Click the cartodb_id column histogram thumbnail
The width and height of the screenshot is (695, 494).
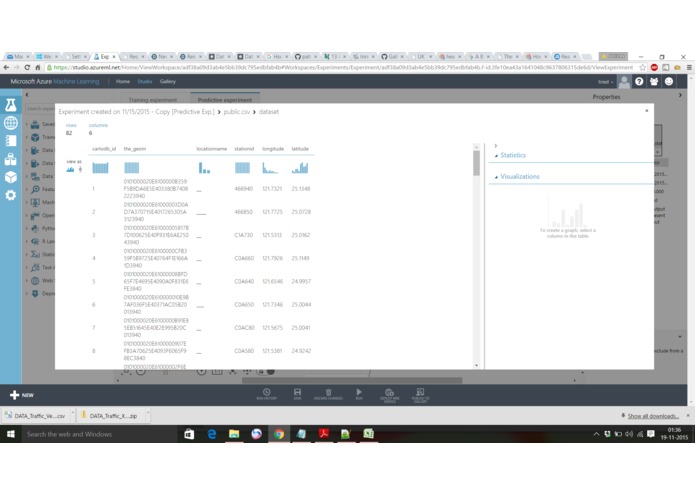[100, 168]
